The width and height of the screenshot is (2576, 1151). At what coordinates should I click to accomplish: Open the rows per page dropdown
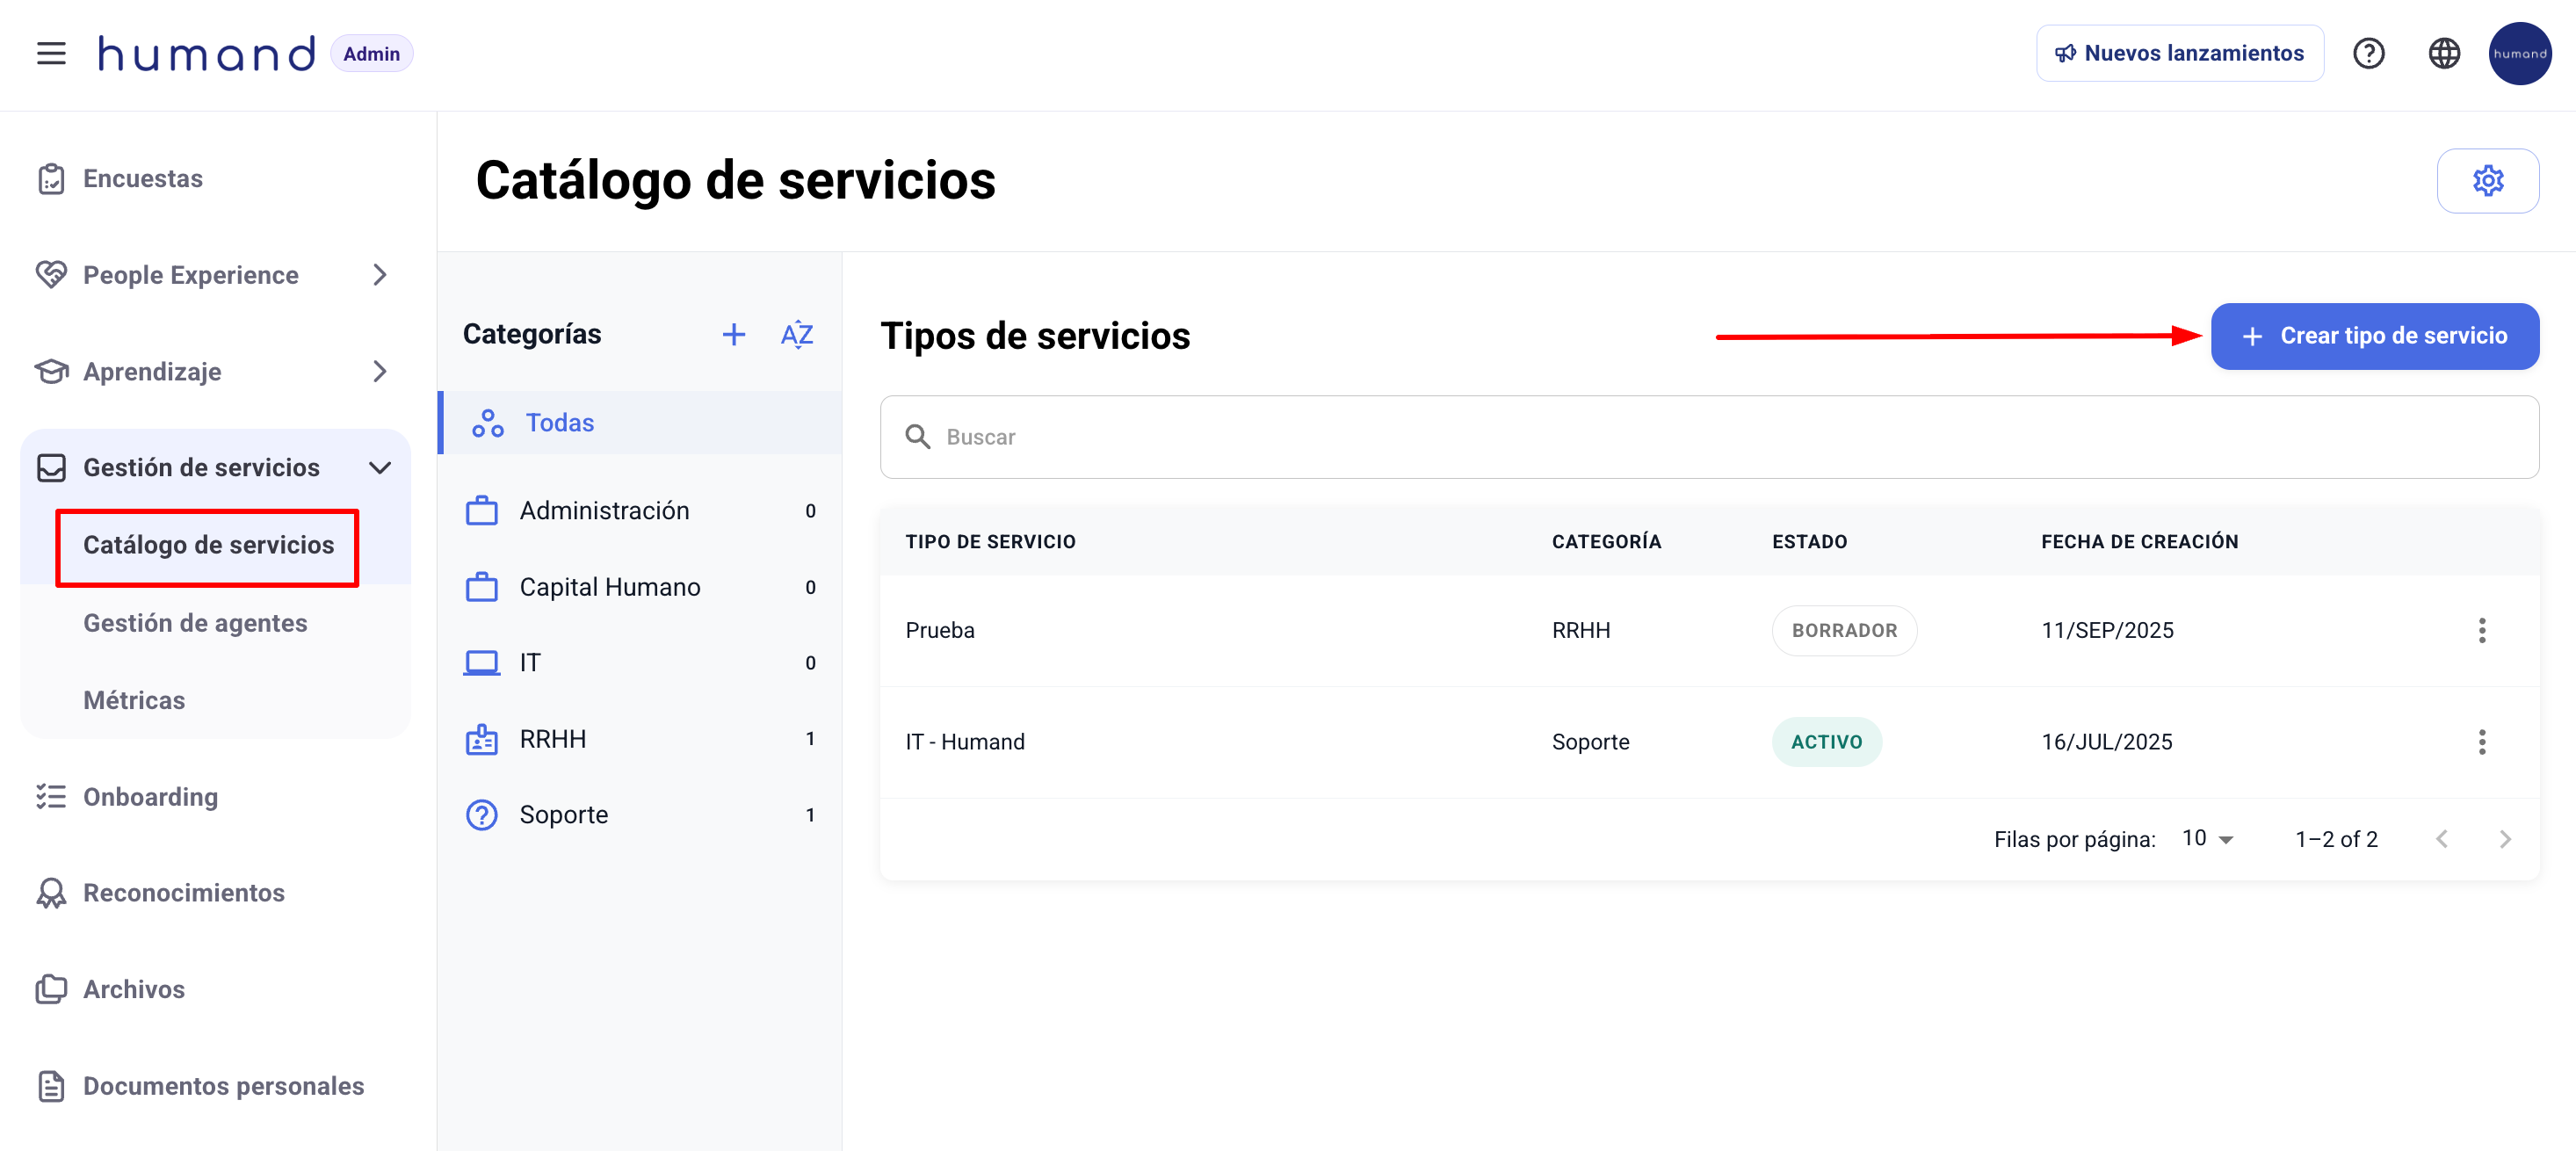2207,839
